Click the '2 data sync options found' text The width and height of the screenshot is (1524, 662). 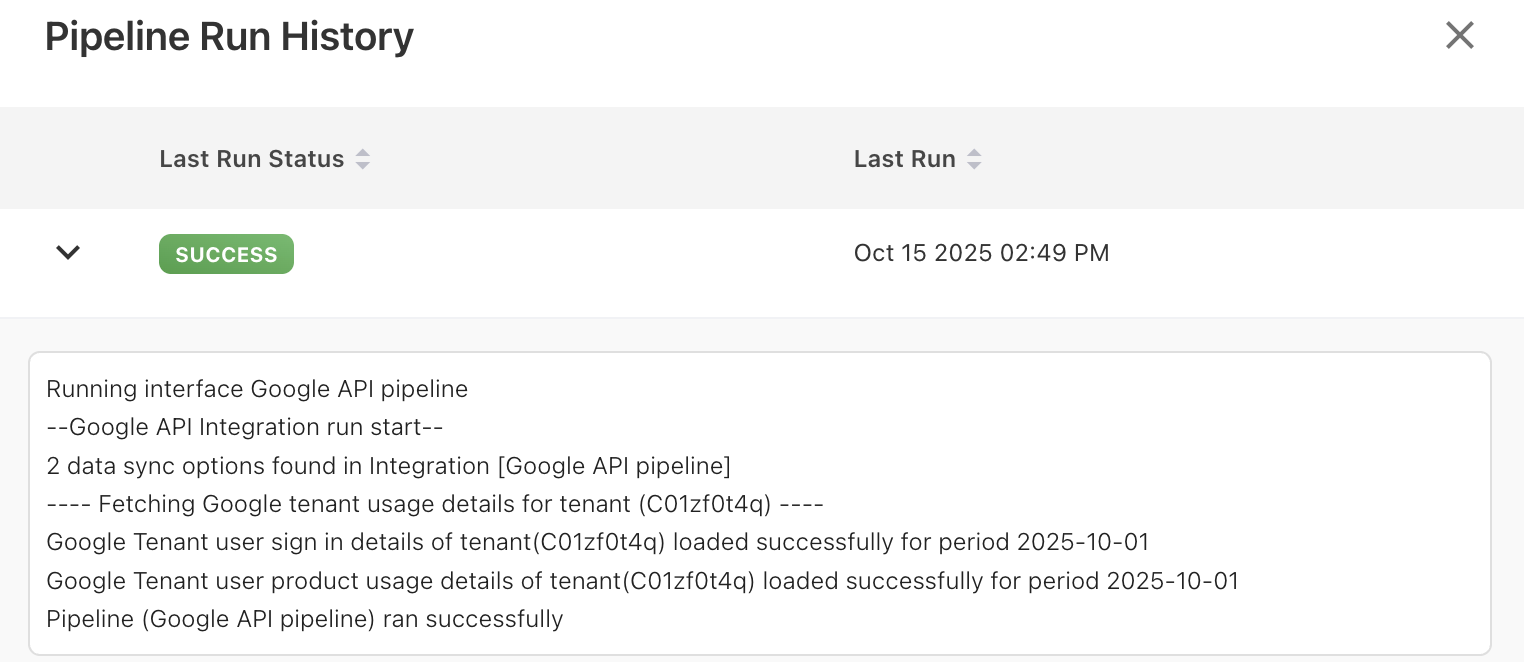pyautogui.click(x=200, y=466)
